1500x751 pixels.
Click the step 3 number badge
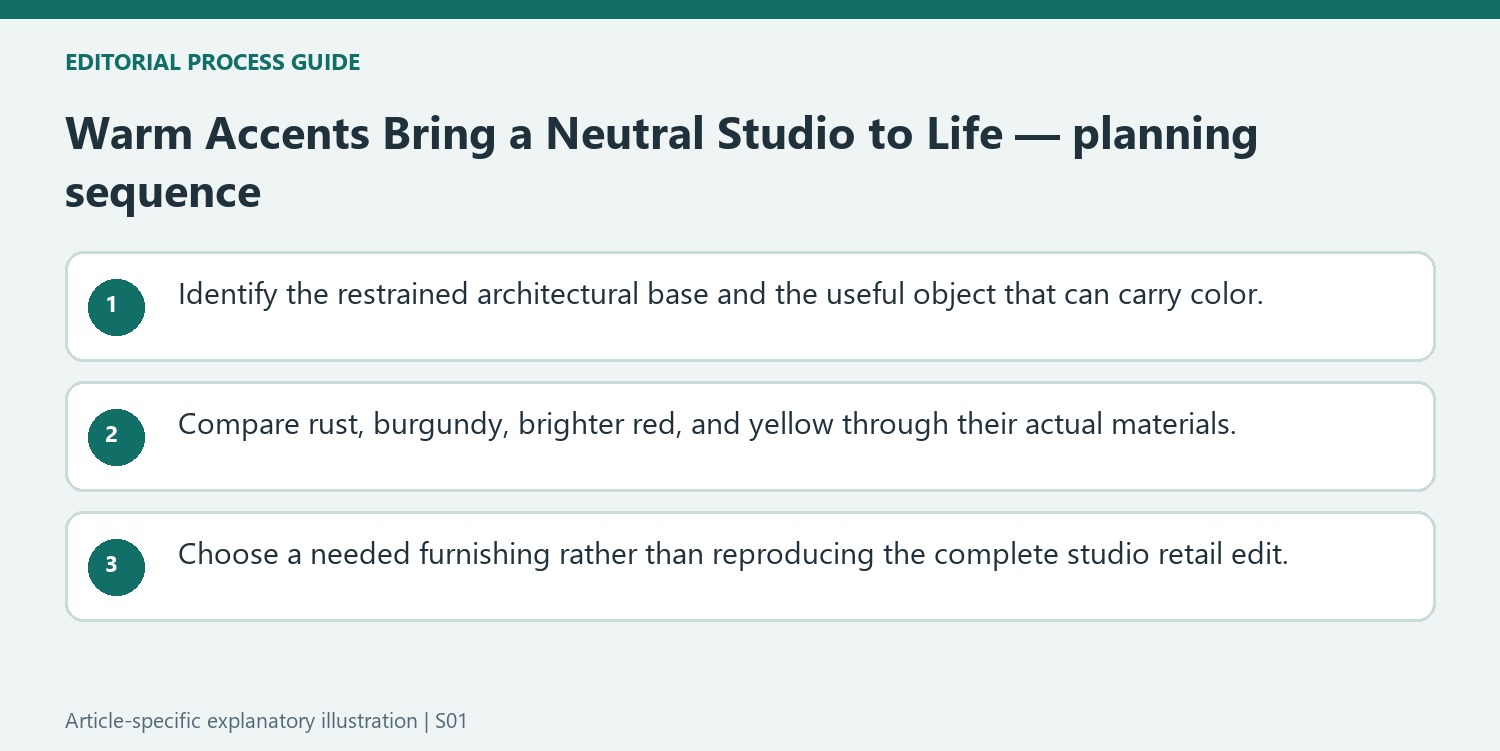[116, 567]
